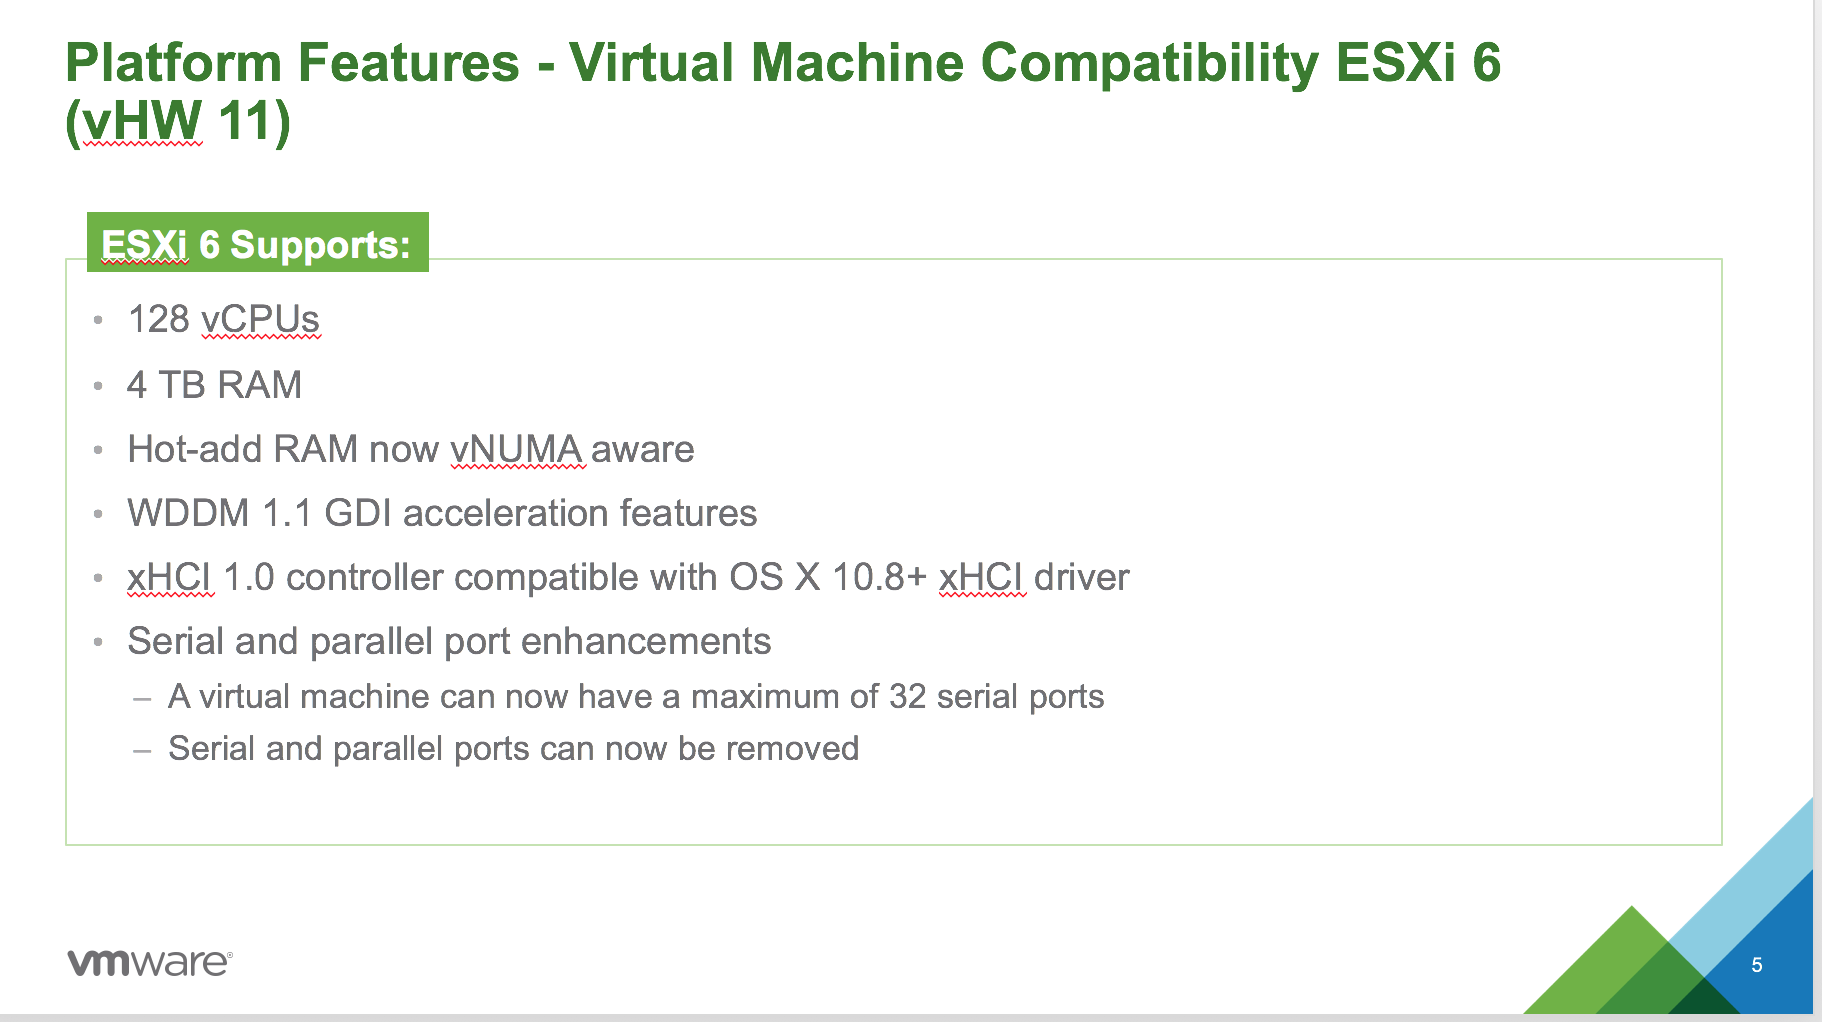The width and height of the screenshot is (1822, 1022).
Task: Click the 128 vCPUs bullet
Action: point(223,320)
